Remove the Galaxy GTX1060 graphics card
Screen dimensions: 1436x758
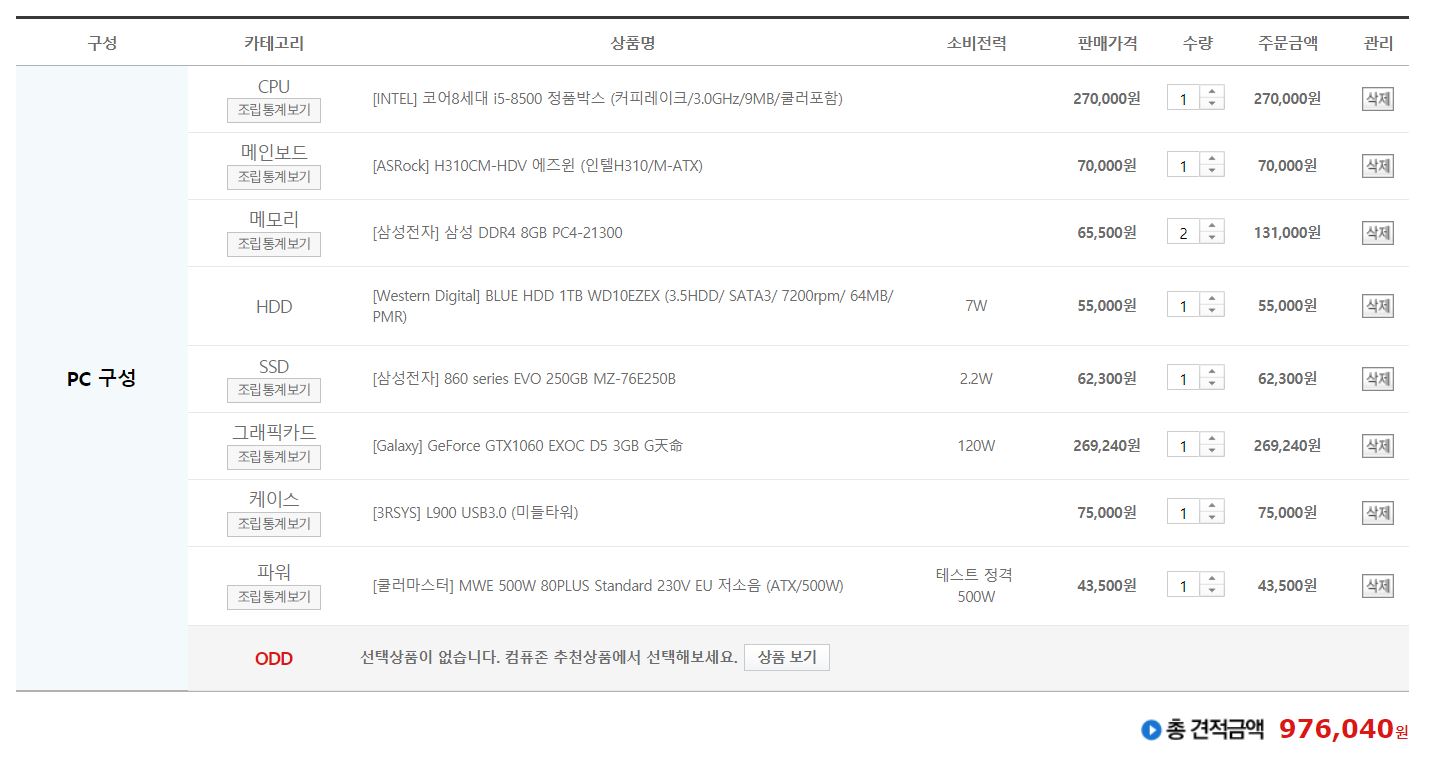coord(1377,446)
